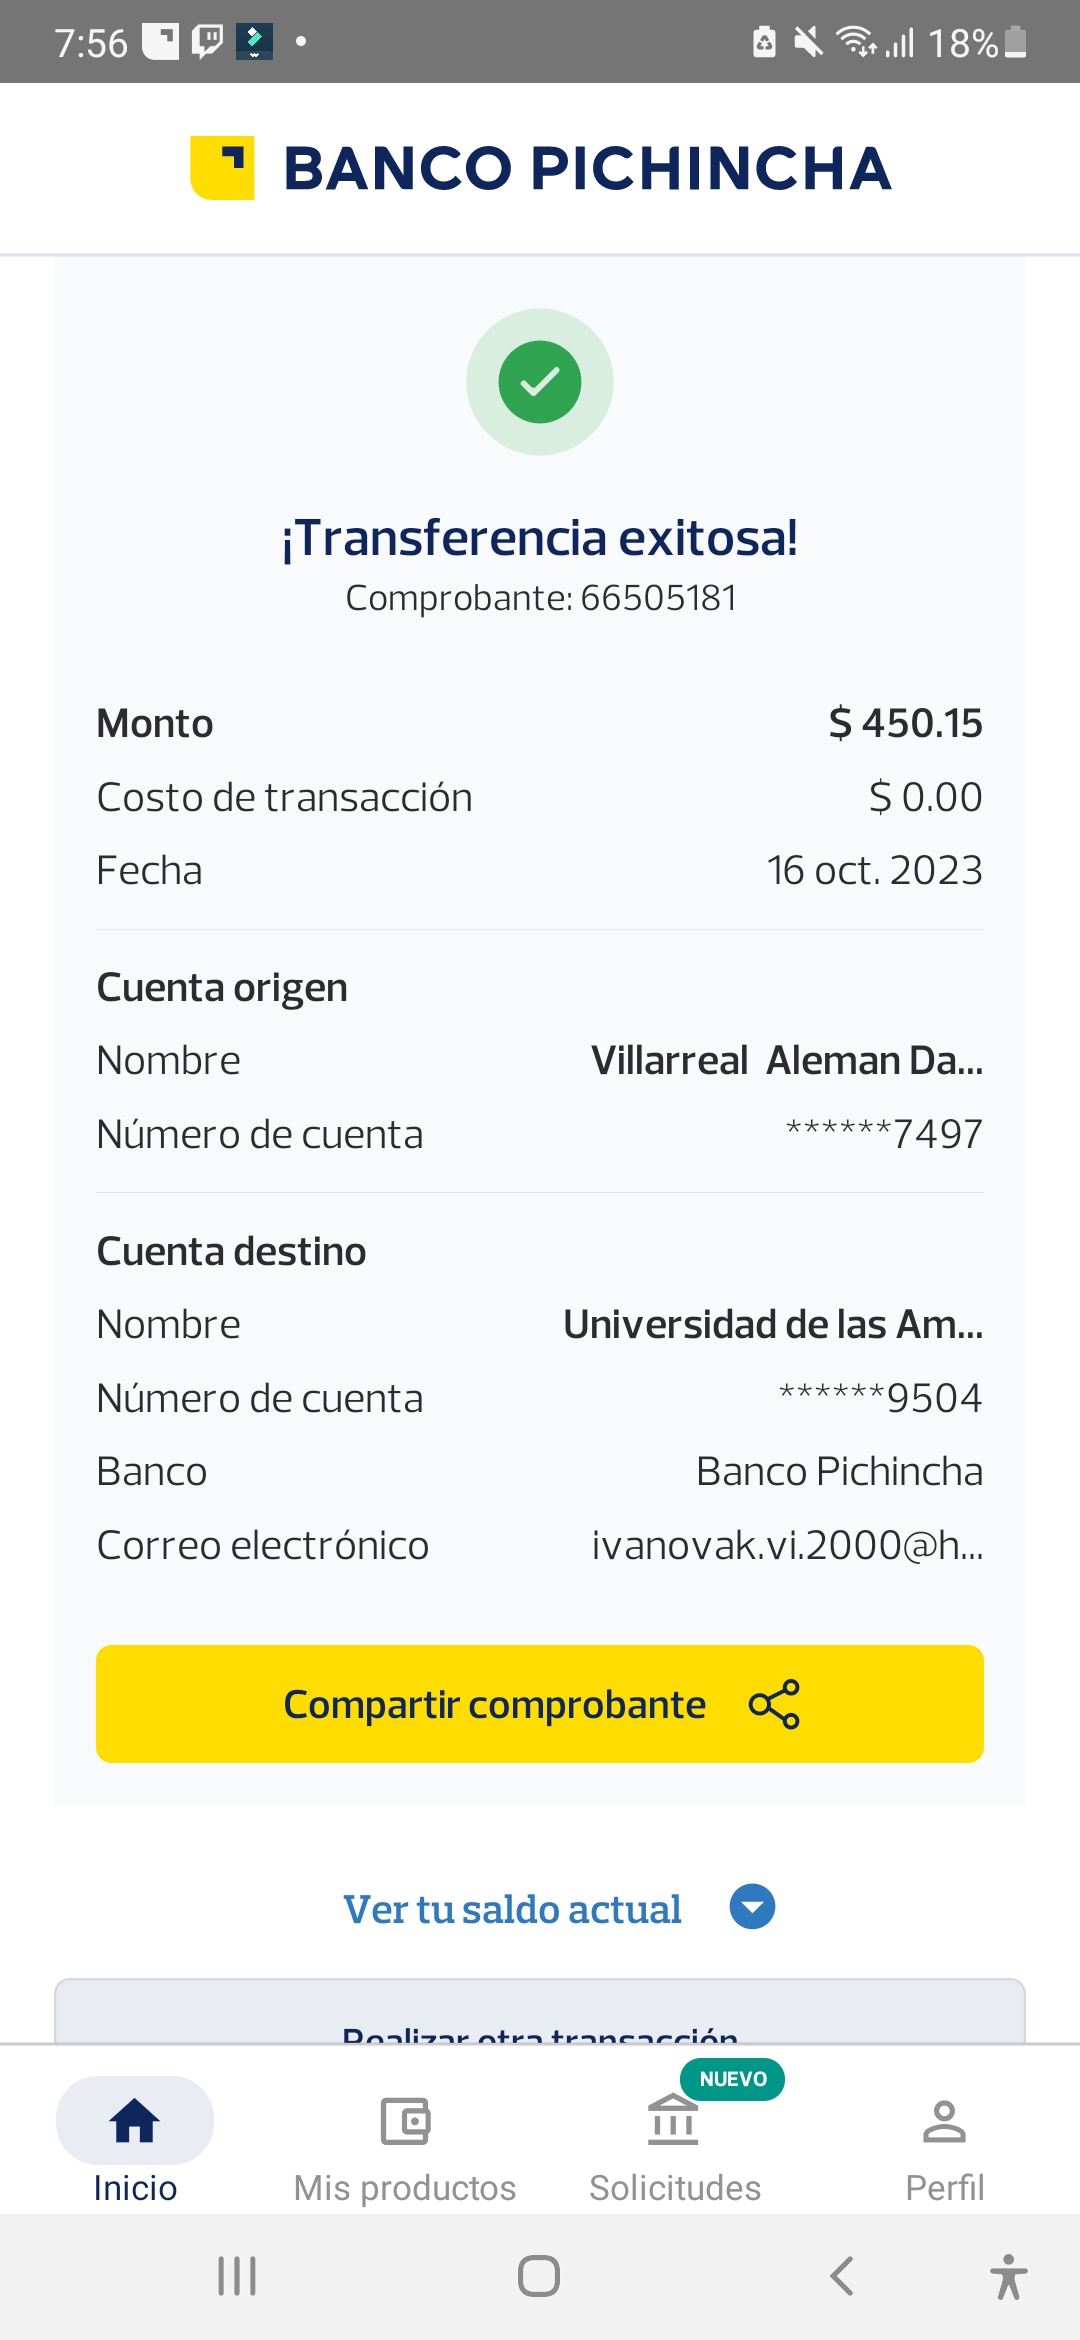
Task: Open Mis productos wallet icon
Action: (405, 2120)
